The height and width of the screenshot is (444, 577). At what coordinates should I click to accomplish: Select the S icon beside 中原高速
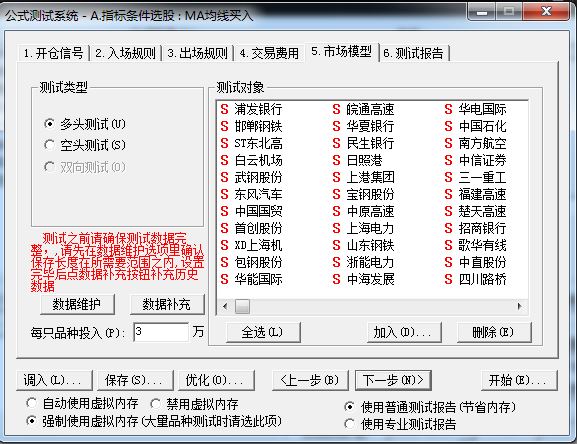336,211
